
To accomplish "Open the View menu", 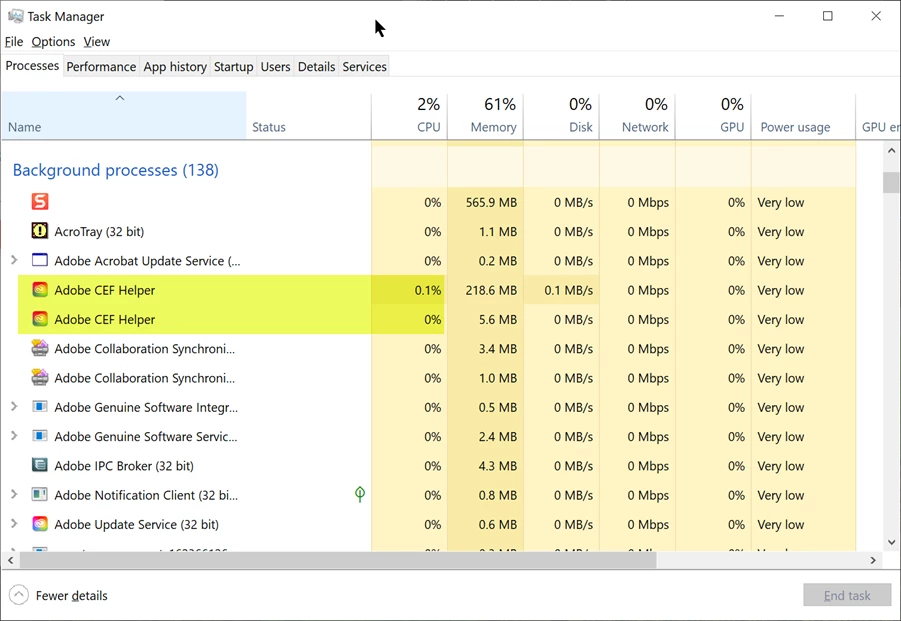I will (97, 41).
